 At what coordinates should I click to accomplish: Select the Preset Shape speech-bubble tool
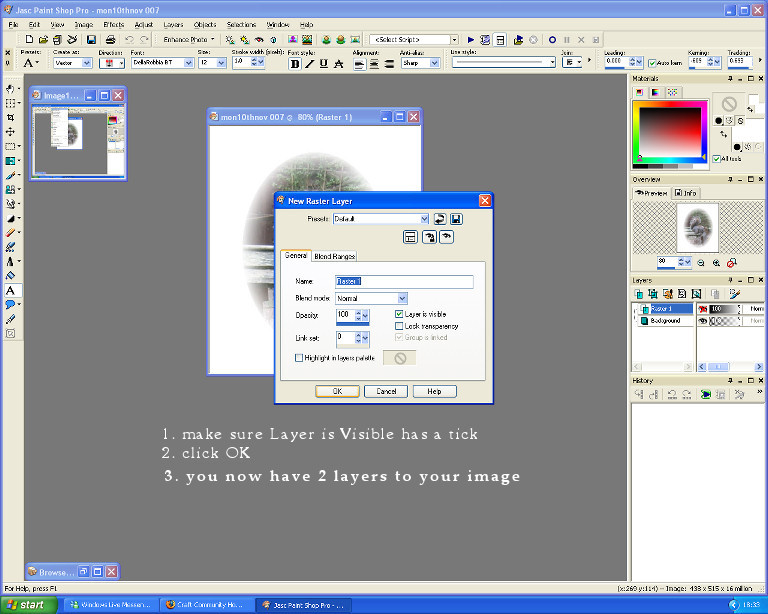coord(10,305)
